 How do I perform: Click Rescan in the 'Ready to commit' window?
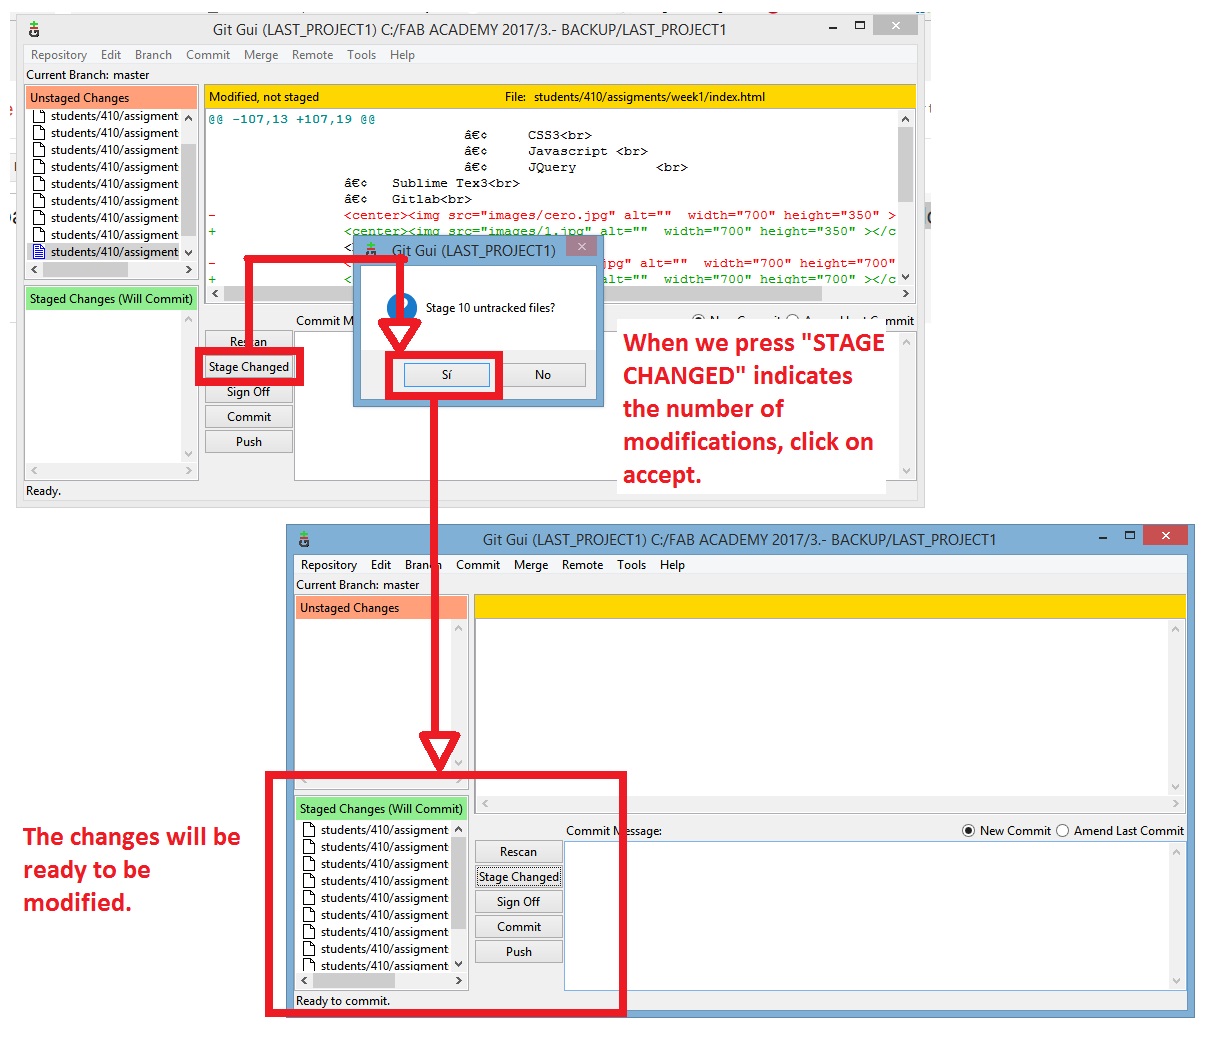[x=519, y=852]
